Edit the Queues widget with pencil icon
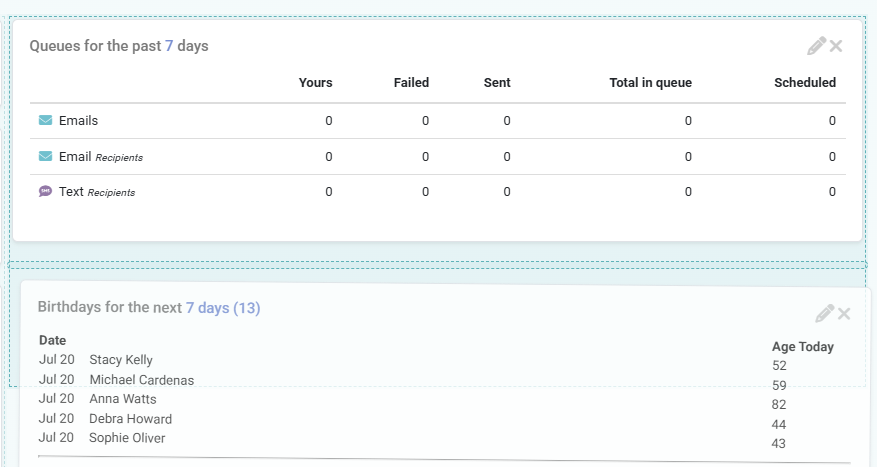 point(816,46)
